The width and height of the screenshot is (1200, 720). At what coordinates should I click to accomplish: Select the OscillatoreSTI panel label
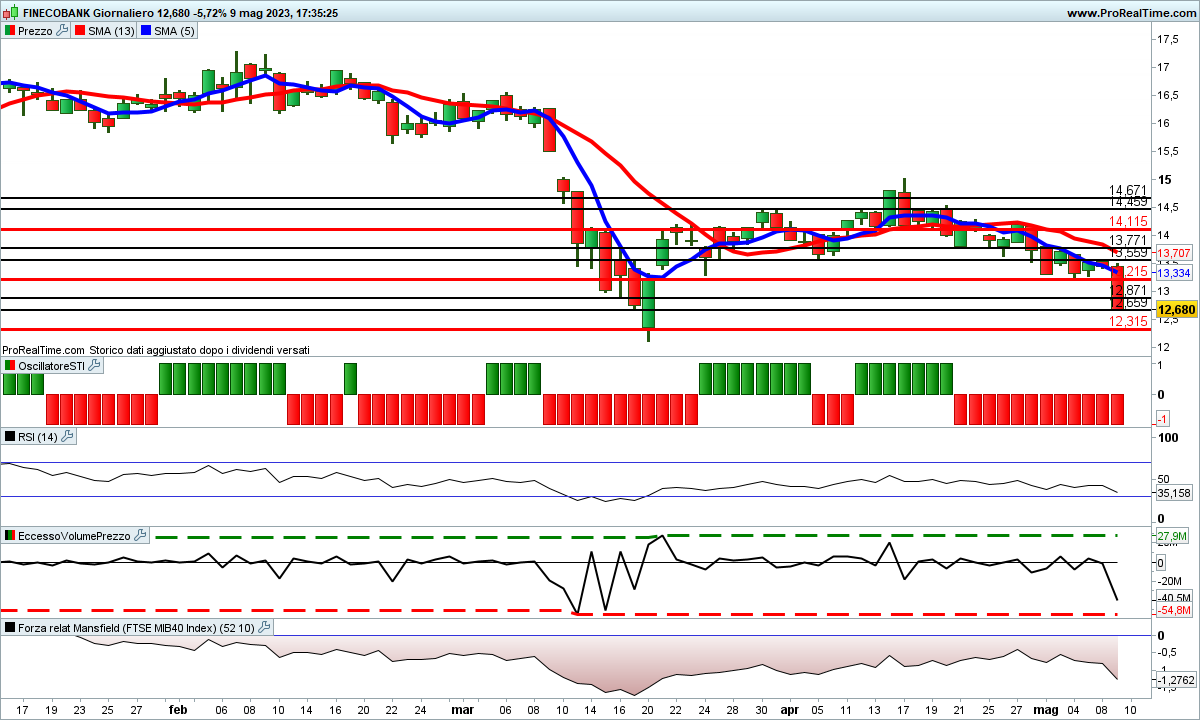tap(52, 366)
